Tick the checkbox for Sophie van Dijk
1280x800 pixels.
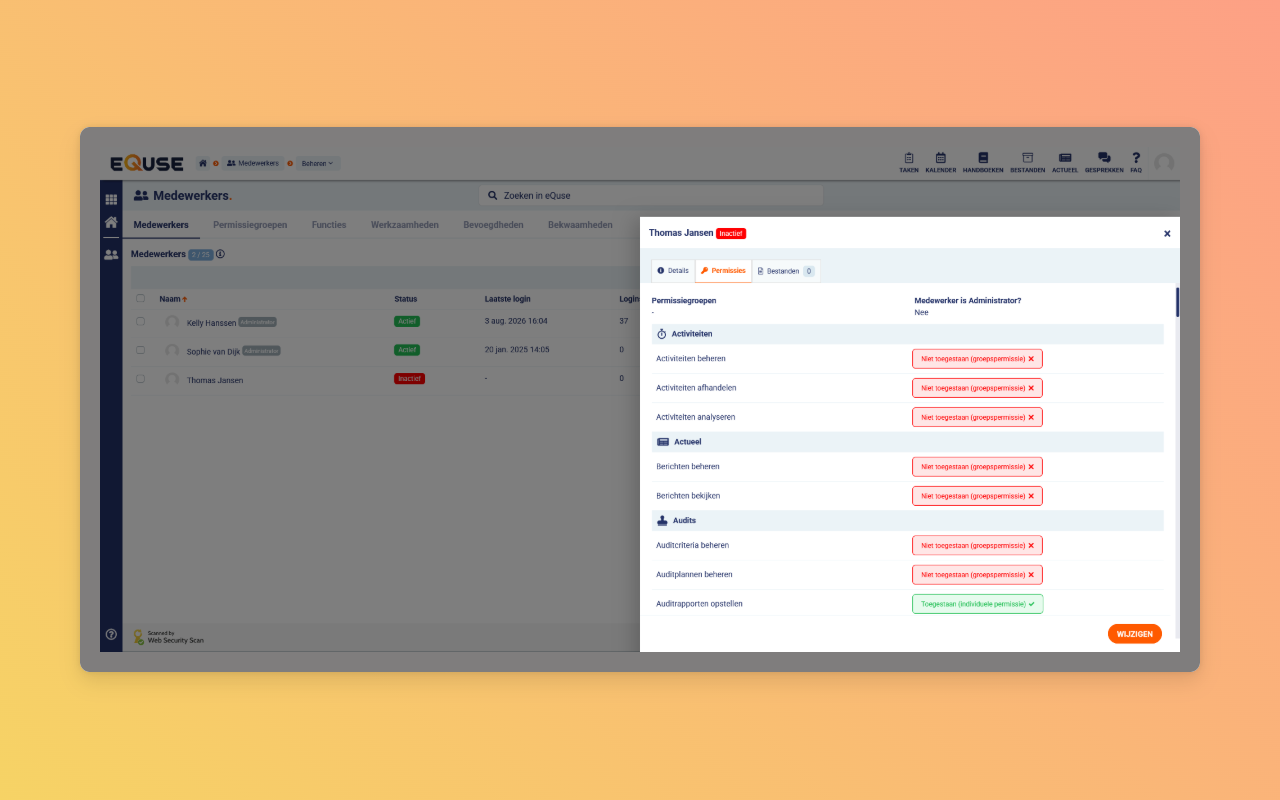[x=140, y=350]
